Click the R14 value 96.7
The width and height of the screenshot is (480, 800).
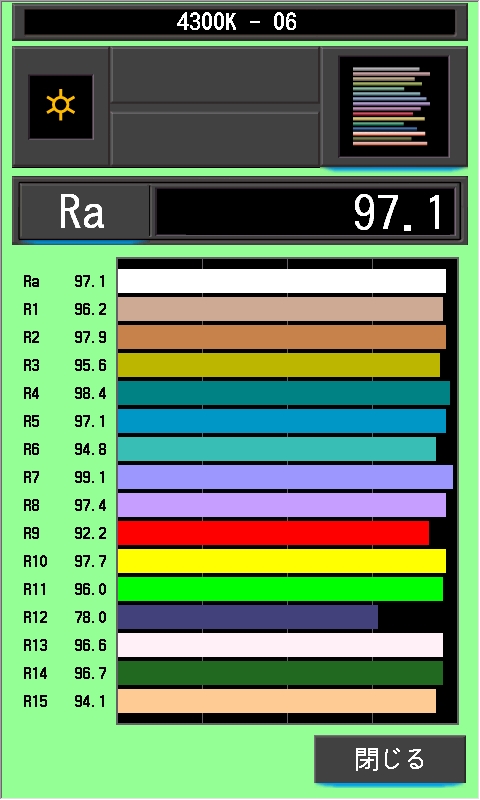tap(90, 673)
